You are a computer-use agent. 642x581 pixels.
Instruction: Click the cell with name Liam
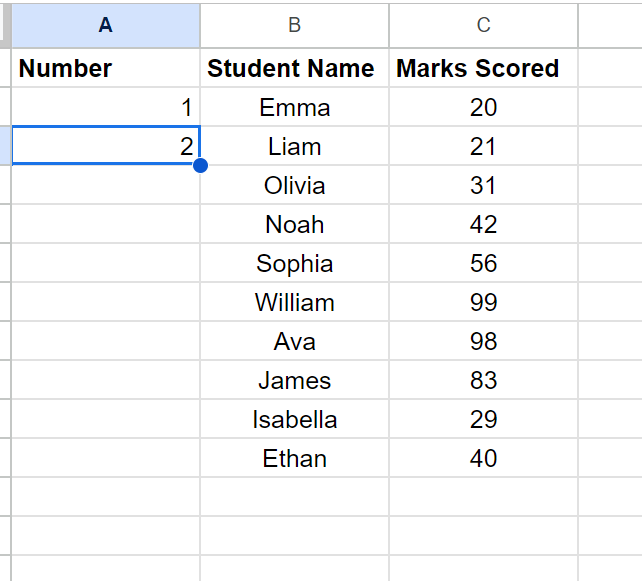tap(294, 147)
